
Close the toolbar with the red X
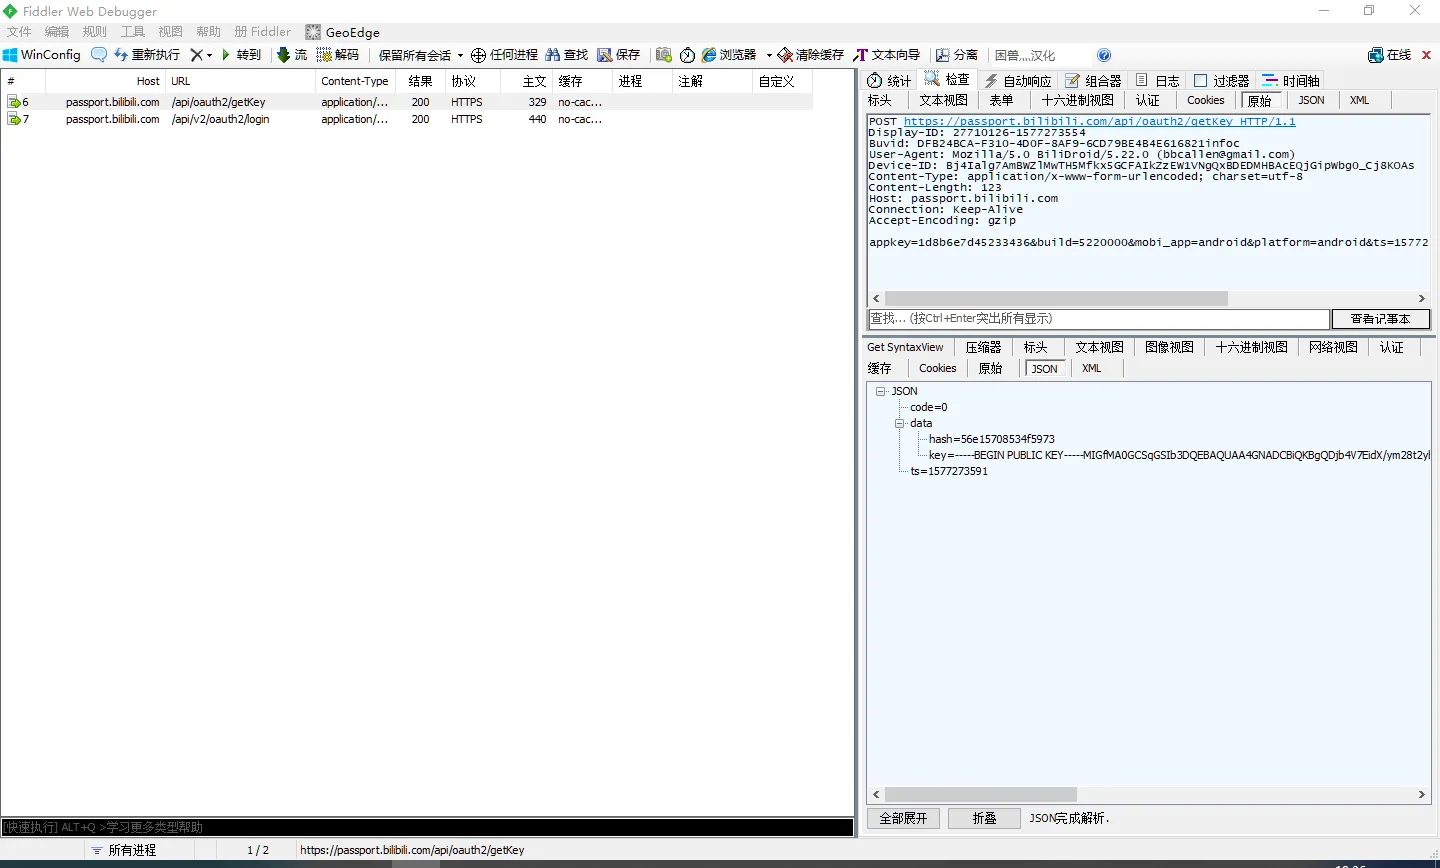point(1426,55)
